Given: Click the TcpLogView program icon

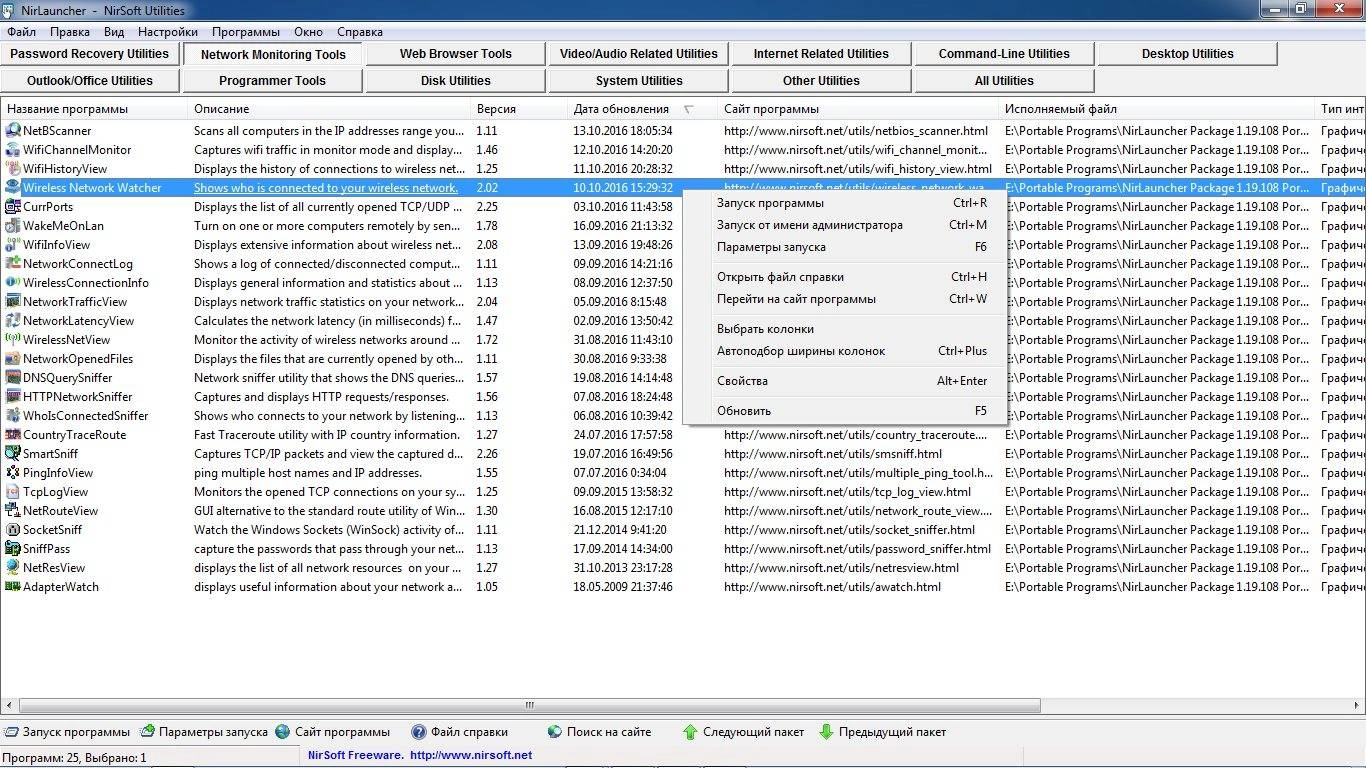Looking at the screenshot, I should (x=13, y=491).
